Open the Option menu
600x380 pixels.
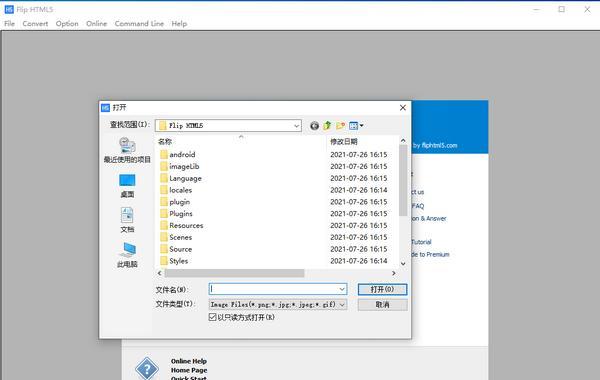(x=67, y=24)
